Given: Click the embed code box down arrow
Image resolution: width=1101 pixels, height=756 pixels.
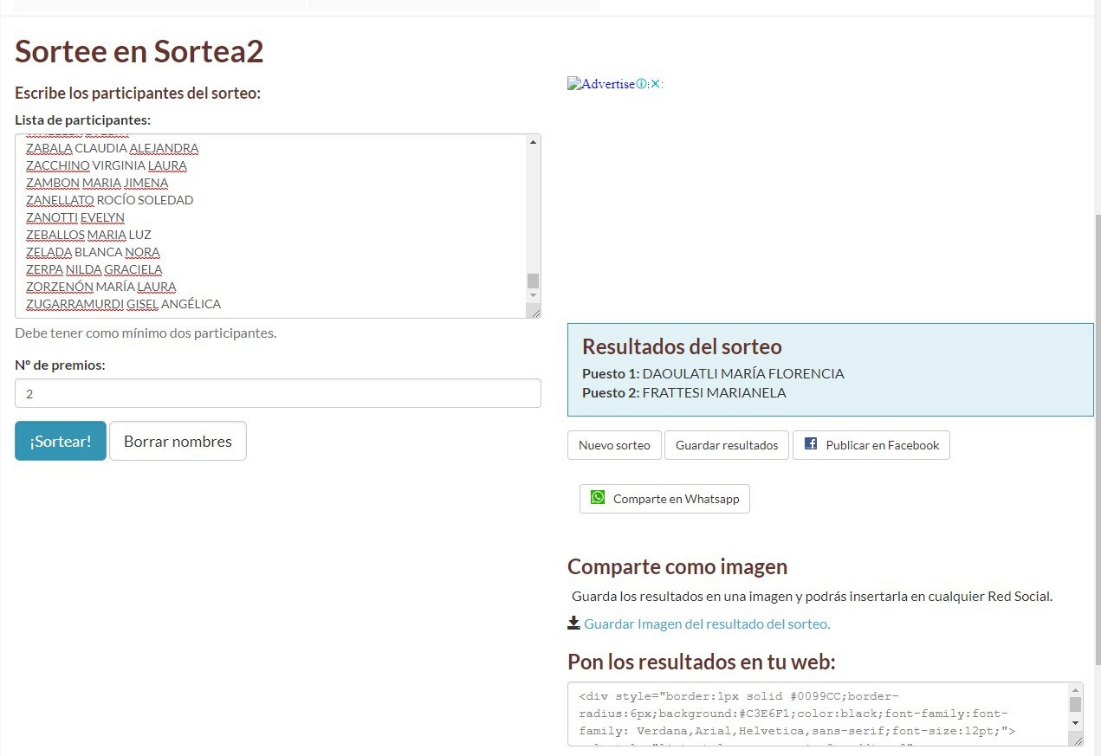Looking at the screenshot, I should click(x=1075, y=723).
